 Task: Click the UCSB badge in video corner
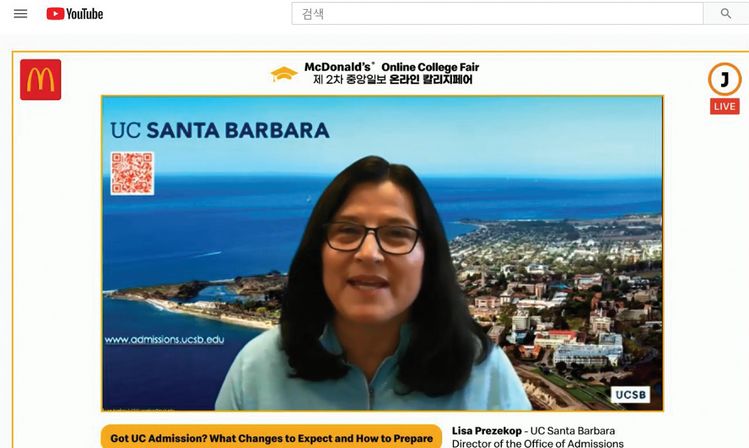point(631,395)
